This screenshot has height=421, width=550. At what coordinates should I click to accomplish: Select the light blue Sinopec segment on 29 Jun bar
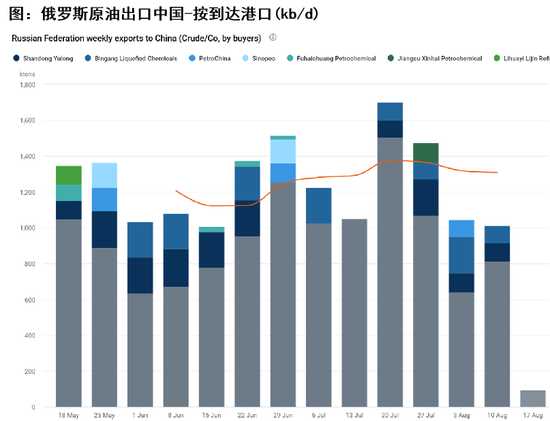pyautogui.click(x=283, y=152)
